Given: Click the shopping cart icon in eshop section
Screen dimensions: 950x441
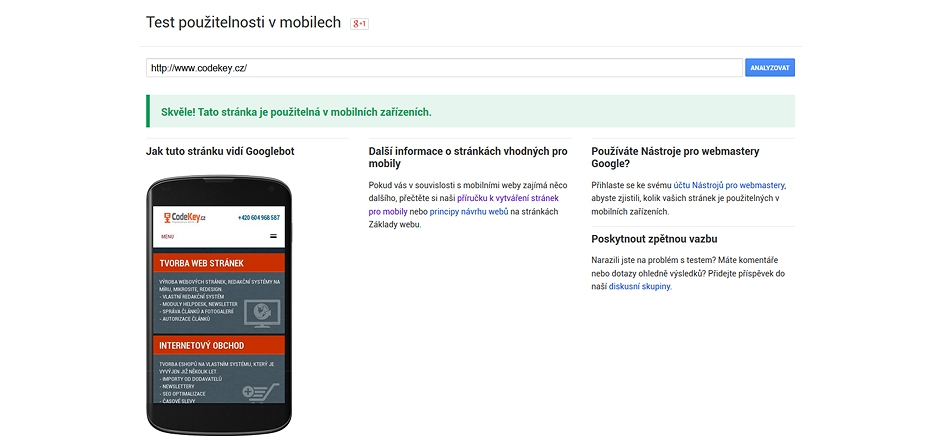Looking at the screenshot, I should 261,391.
